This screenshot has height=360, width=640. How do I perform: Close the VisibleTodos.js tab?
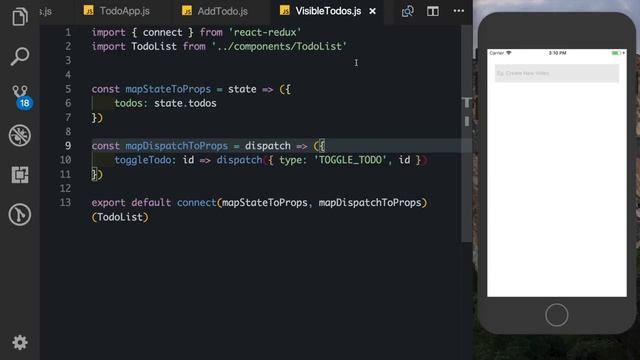[372, 11]
